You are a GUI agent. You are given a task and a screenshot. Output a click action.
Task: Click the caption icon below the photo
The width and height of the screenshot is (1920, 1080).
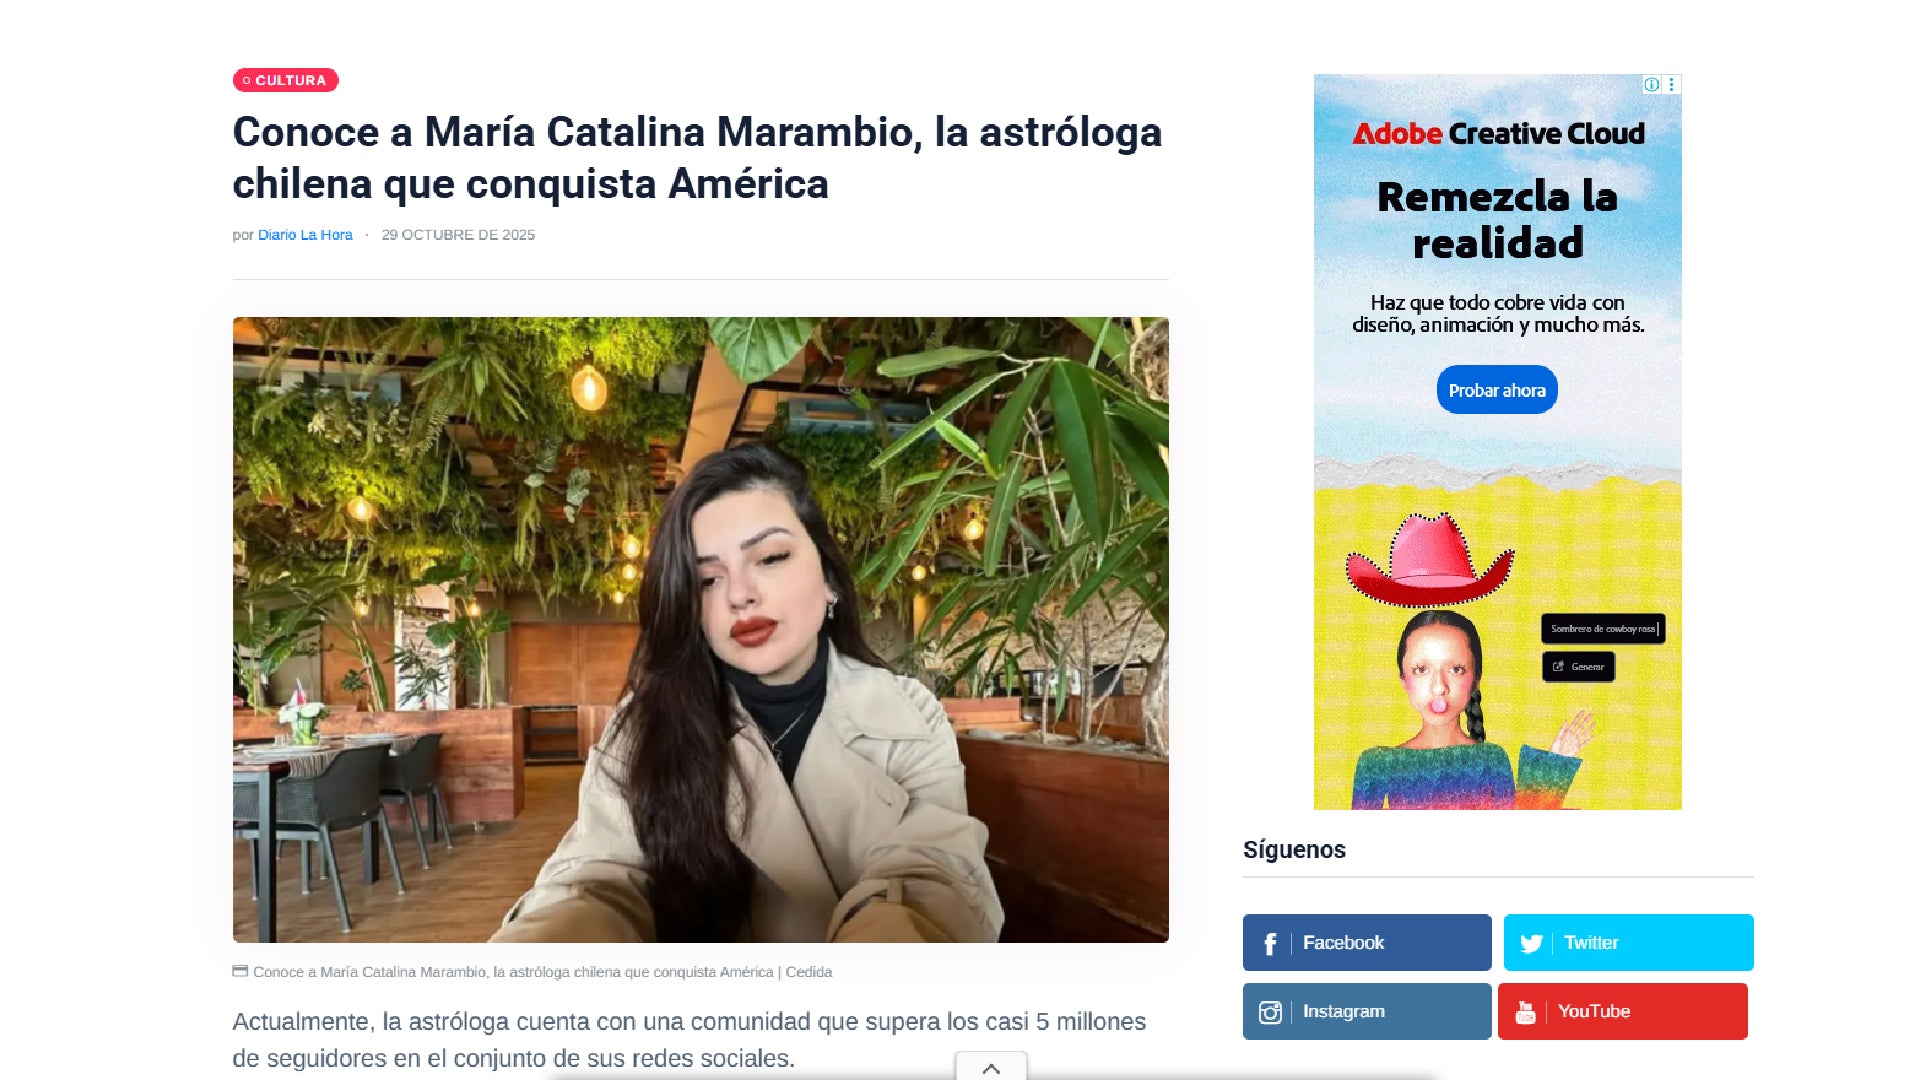coord(240,971)
